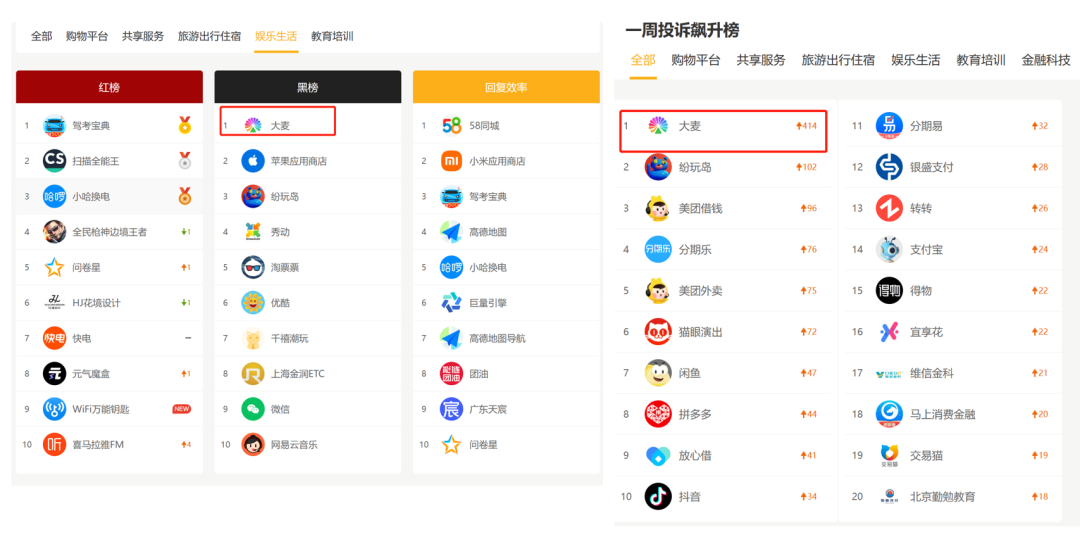Click the 银盛支付 icon
Screen dimensions: 1080x556
(x=889, y=167)
